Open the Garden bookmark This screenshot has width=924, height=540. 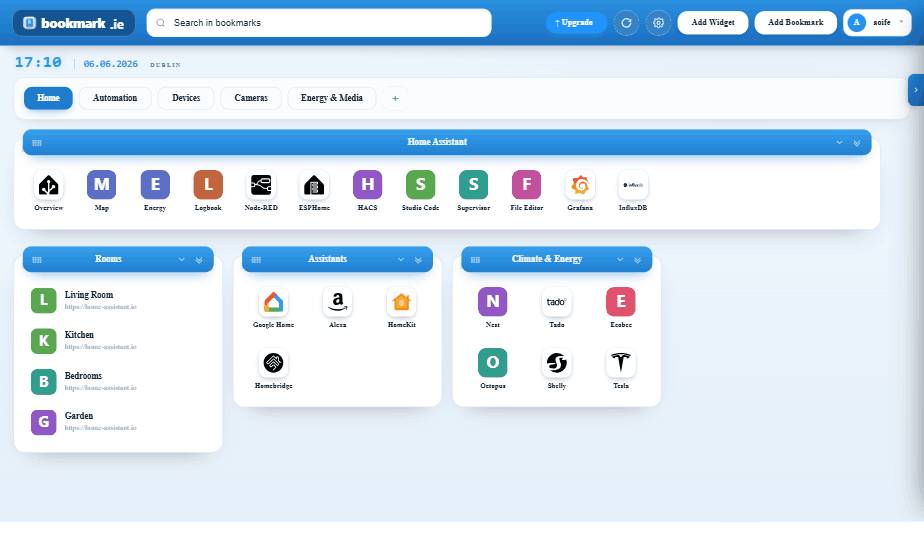pyautogui.click(x=118, y=422)
